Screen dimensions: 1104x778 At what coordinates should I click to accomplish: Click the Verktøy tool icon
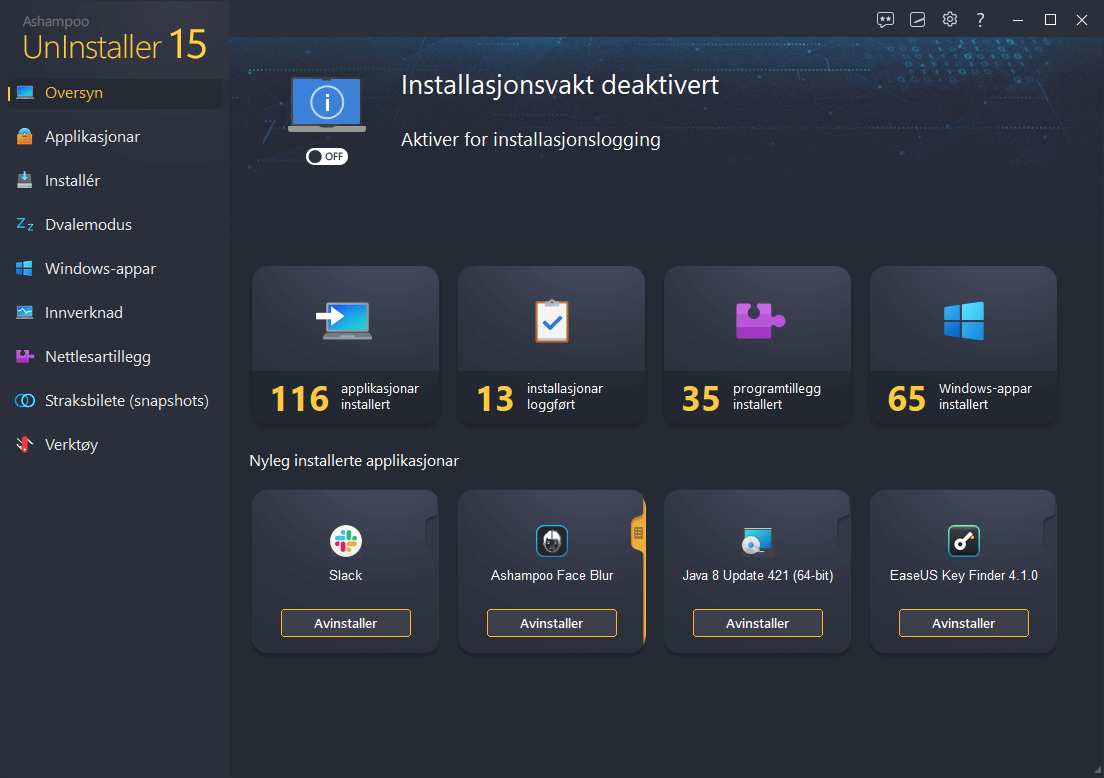25,444
